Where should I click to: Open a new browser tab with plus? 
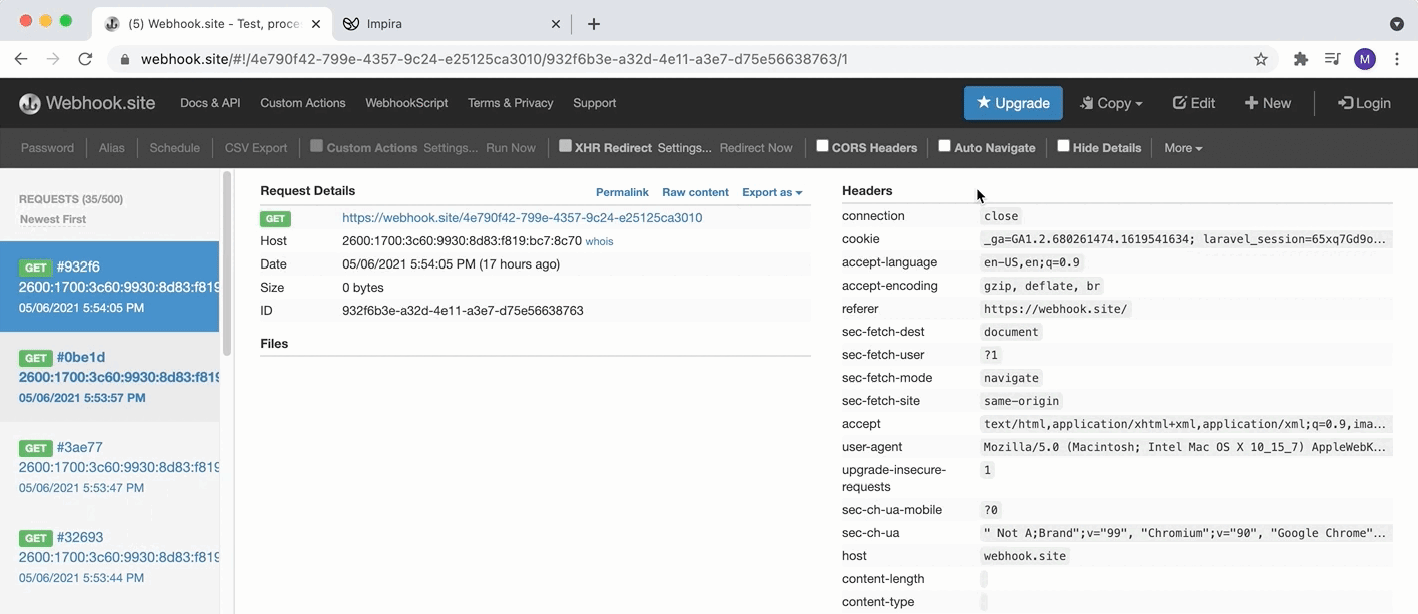pyautogui.click(x=594, y=24)
